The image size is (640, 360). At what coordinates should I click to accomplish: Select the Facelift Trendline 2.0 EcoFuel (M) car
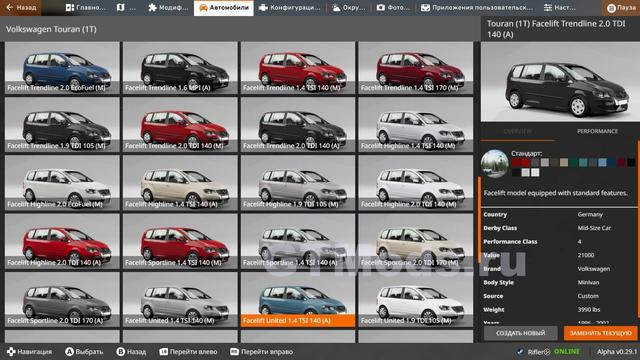point(62,68)
